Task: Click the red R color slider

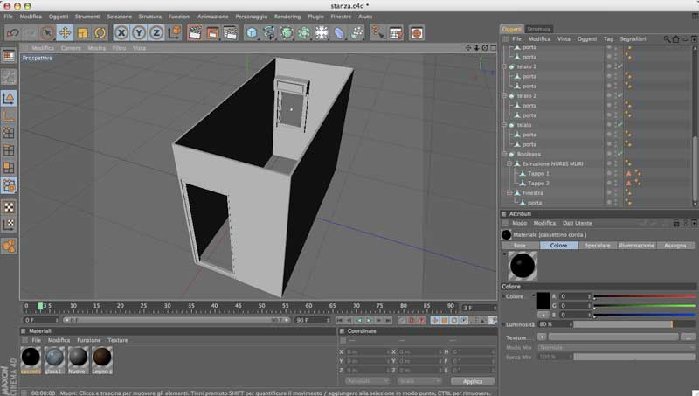Action: pos(644,296)
